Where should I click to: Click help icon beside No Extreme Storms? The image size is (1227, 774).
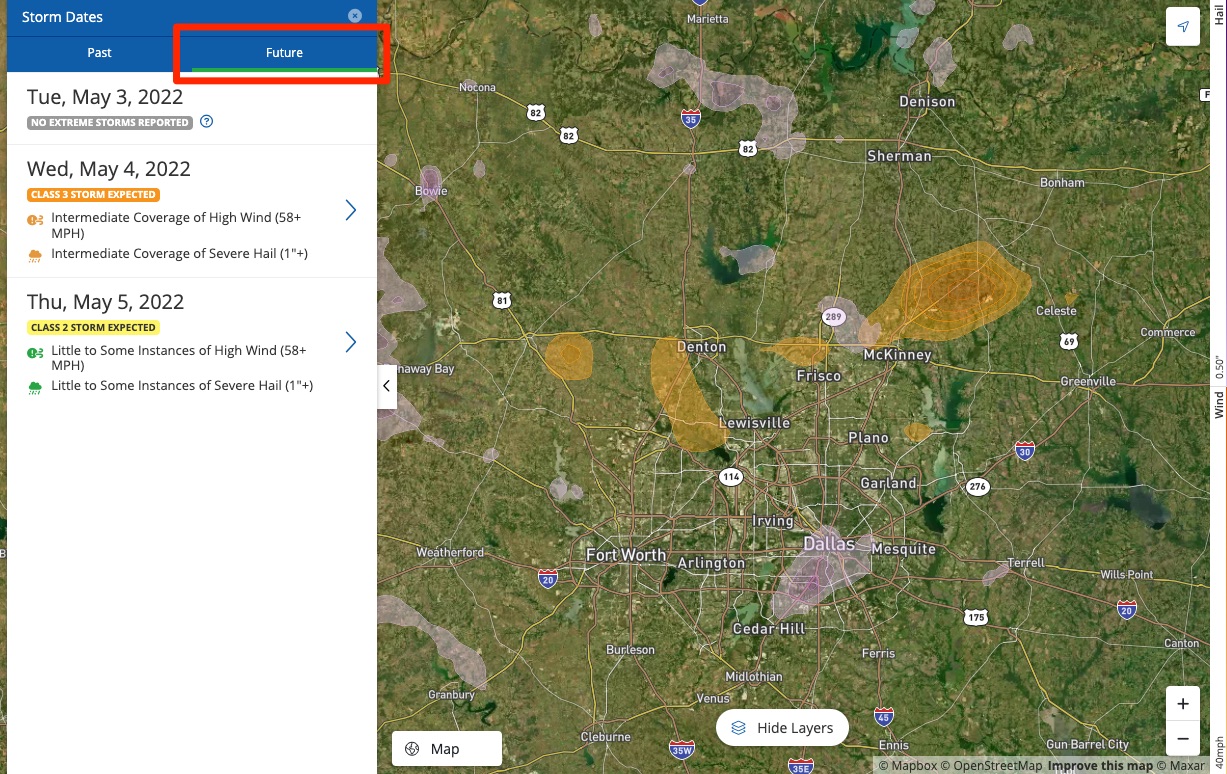pyautogui.click(x=207, y=122)
